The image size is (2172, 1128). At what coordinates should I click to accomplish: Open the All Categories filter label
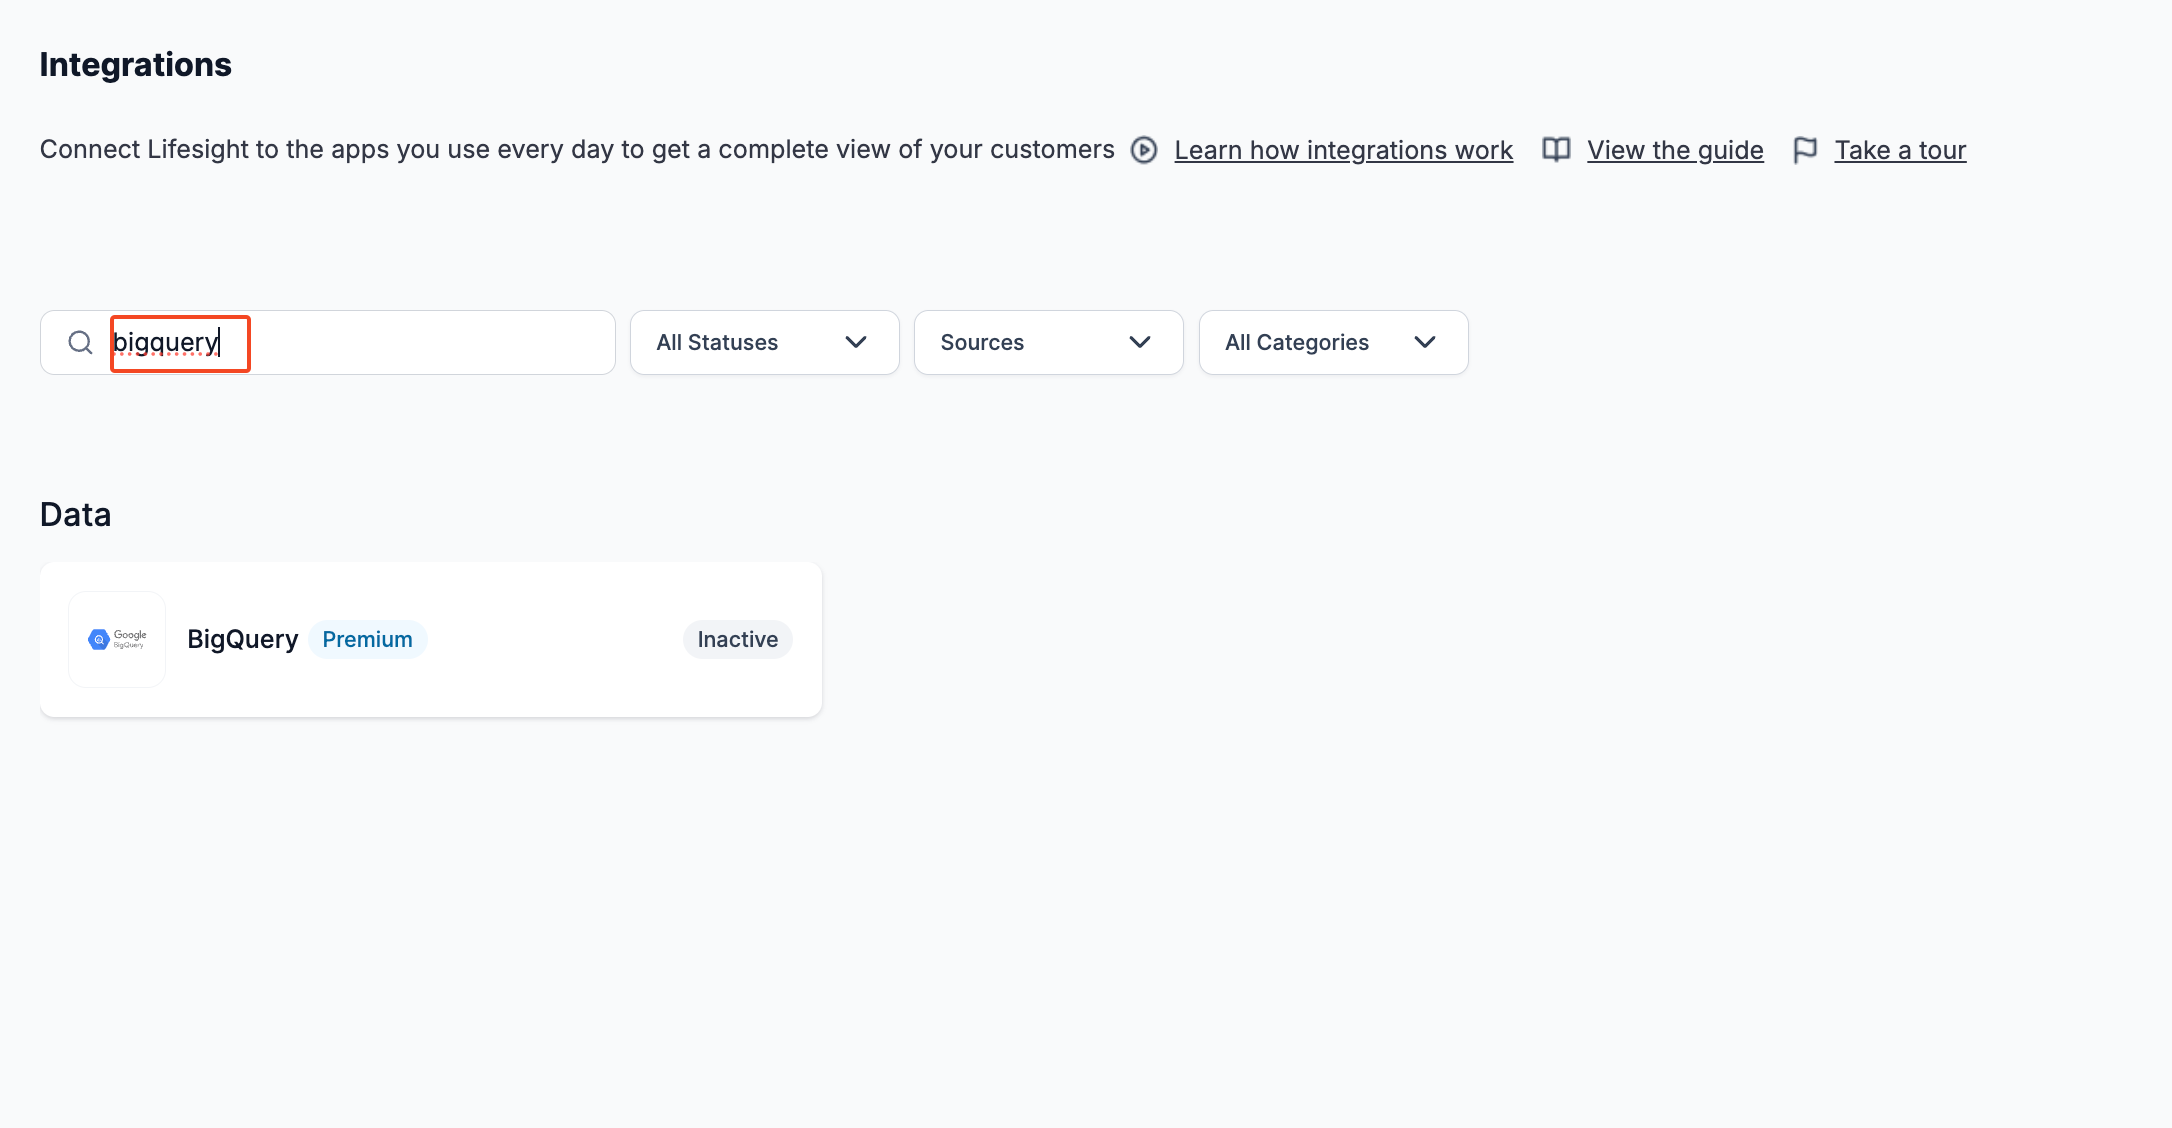click(x=1297, y=342)
